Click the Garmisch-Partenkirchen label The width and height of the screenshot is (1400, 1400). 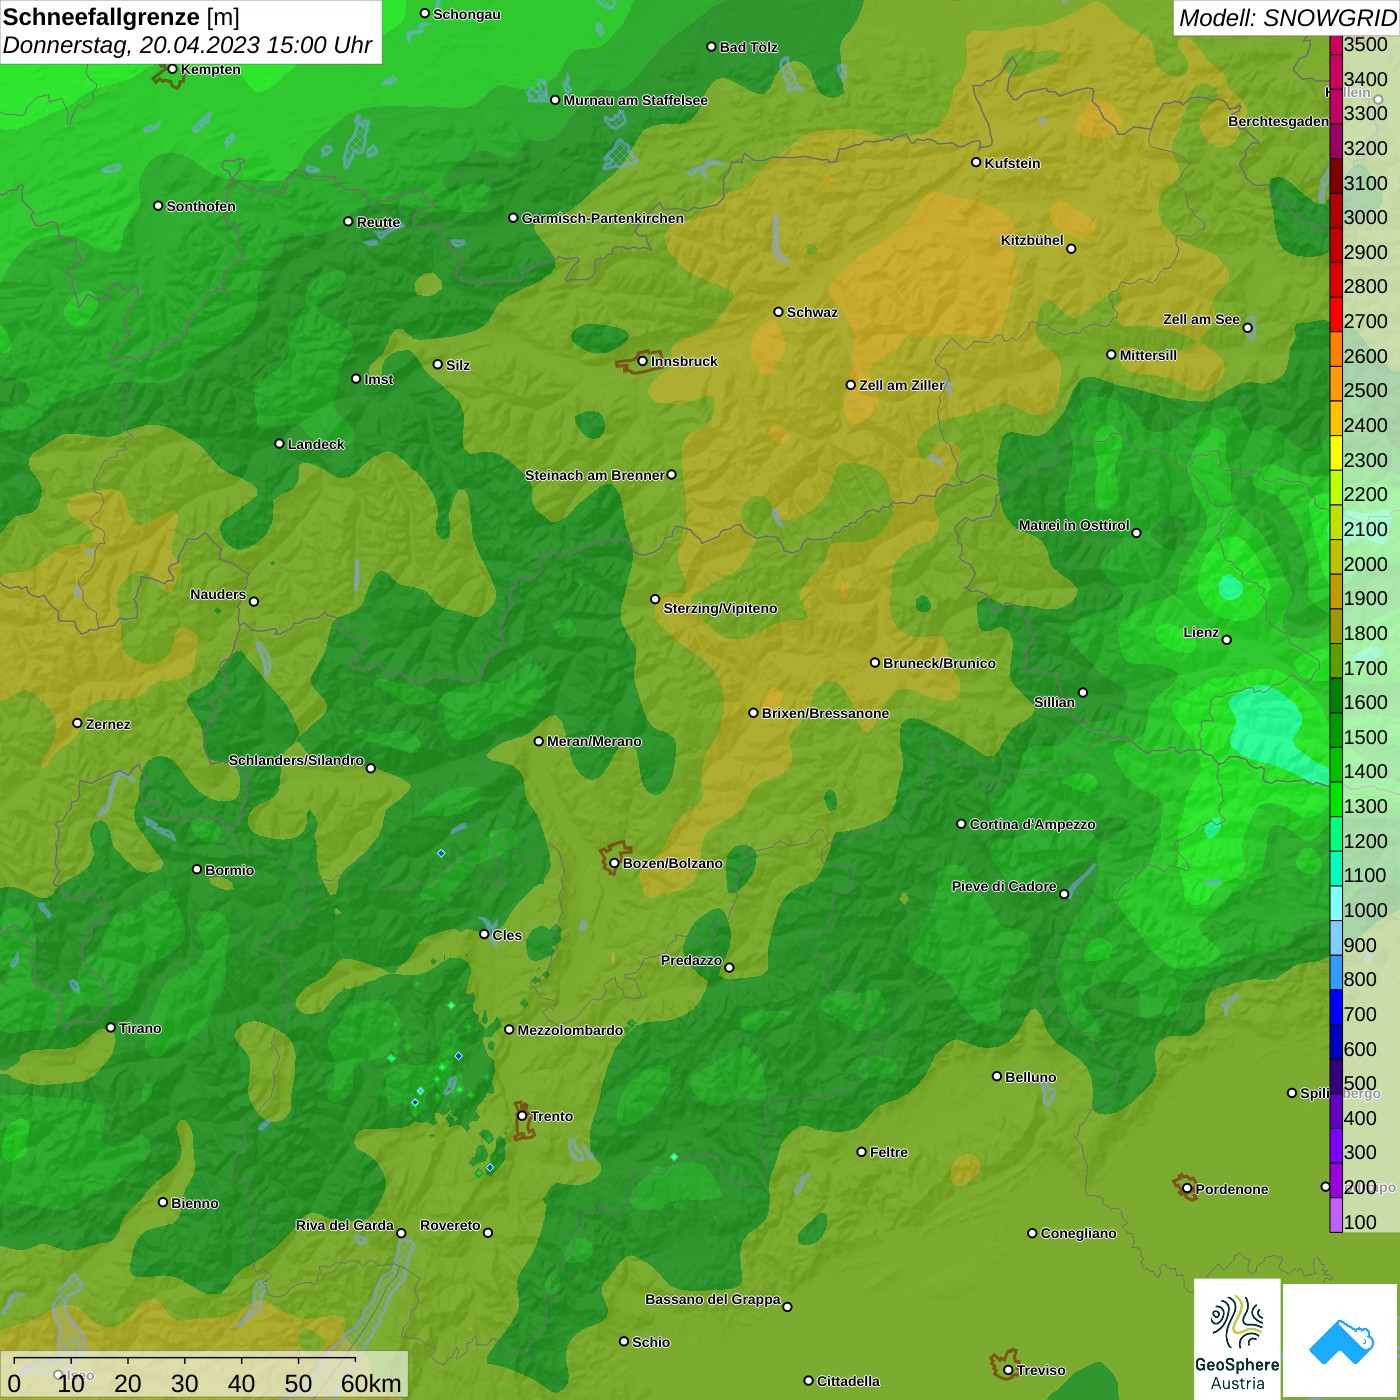pos(603,218)
